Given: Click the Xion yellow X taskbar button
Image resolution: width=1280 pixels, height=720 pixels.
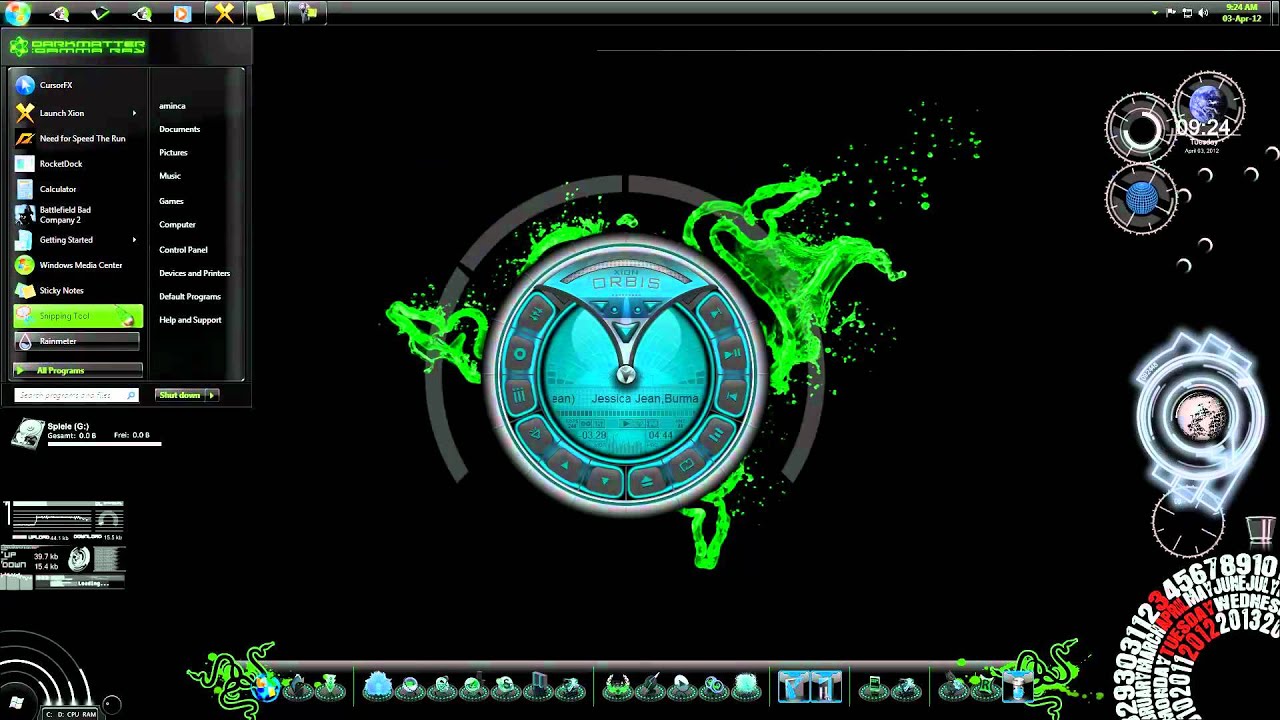Looking at the screenshot, I should [224, 13].
